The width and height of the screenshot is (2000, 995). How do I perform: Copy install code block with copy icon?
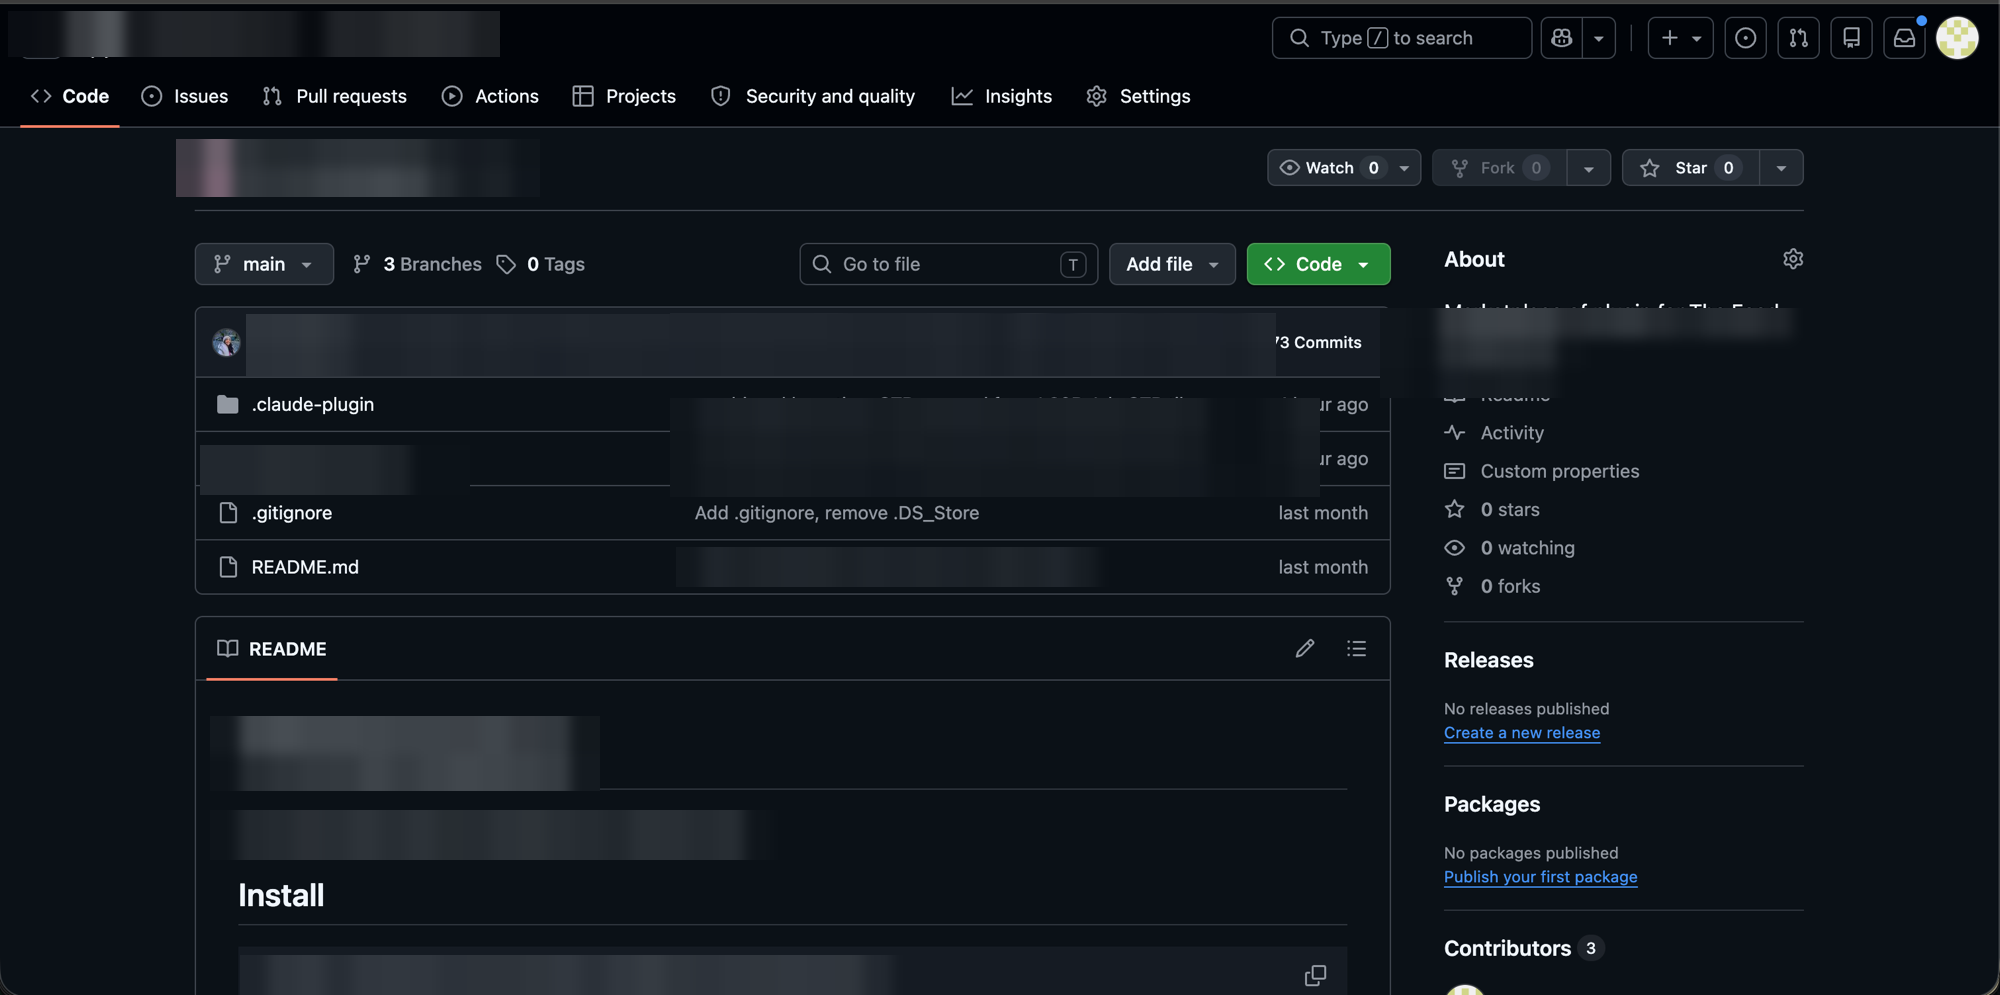[1315, 975]
